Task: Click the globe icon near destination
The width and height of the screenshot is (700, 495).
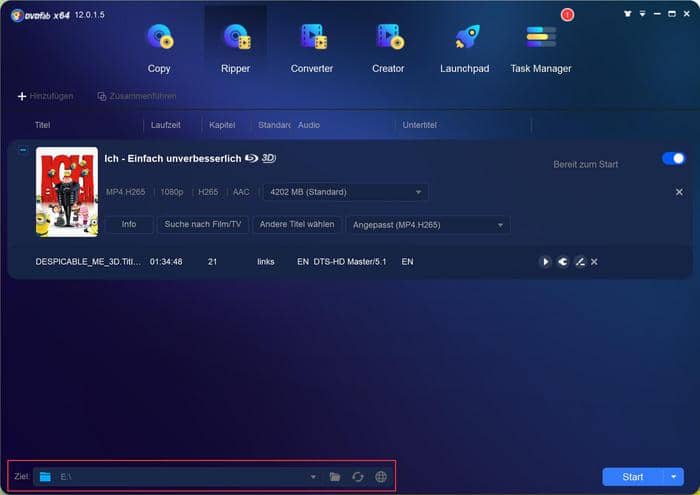Action: 381,477
